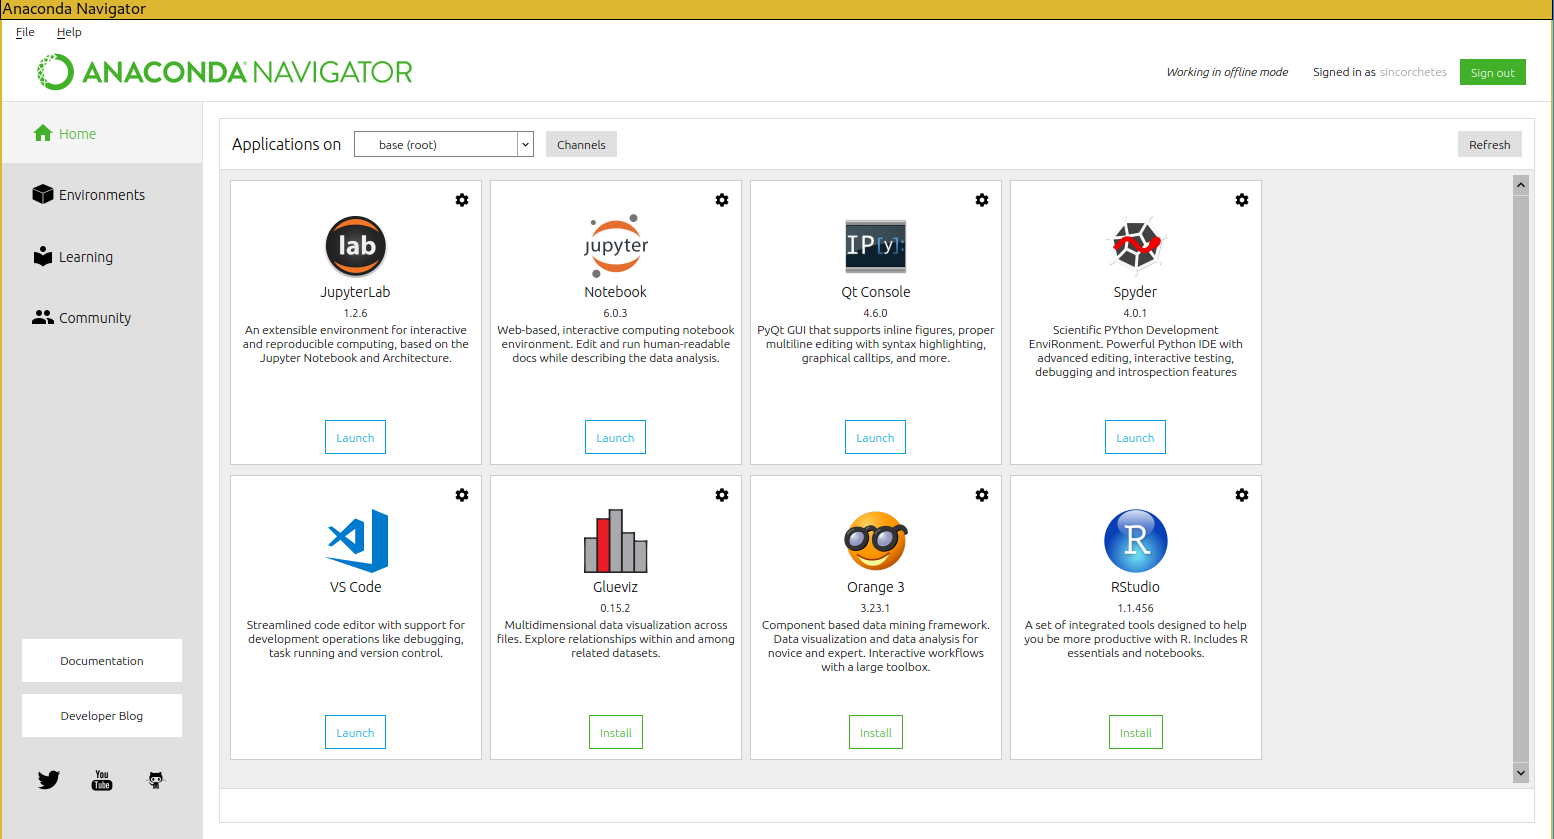The height and width of the screenshot is (839, 1554).
Task: Open the gear dropdown on Qt Console
Action: pyautogui.click(x=982, y=200)
